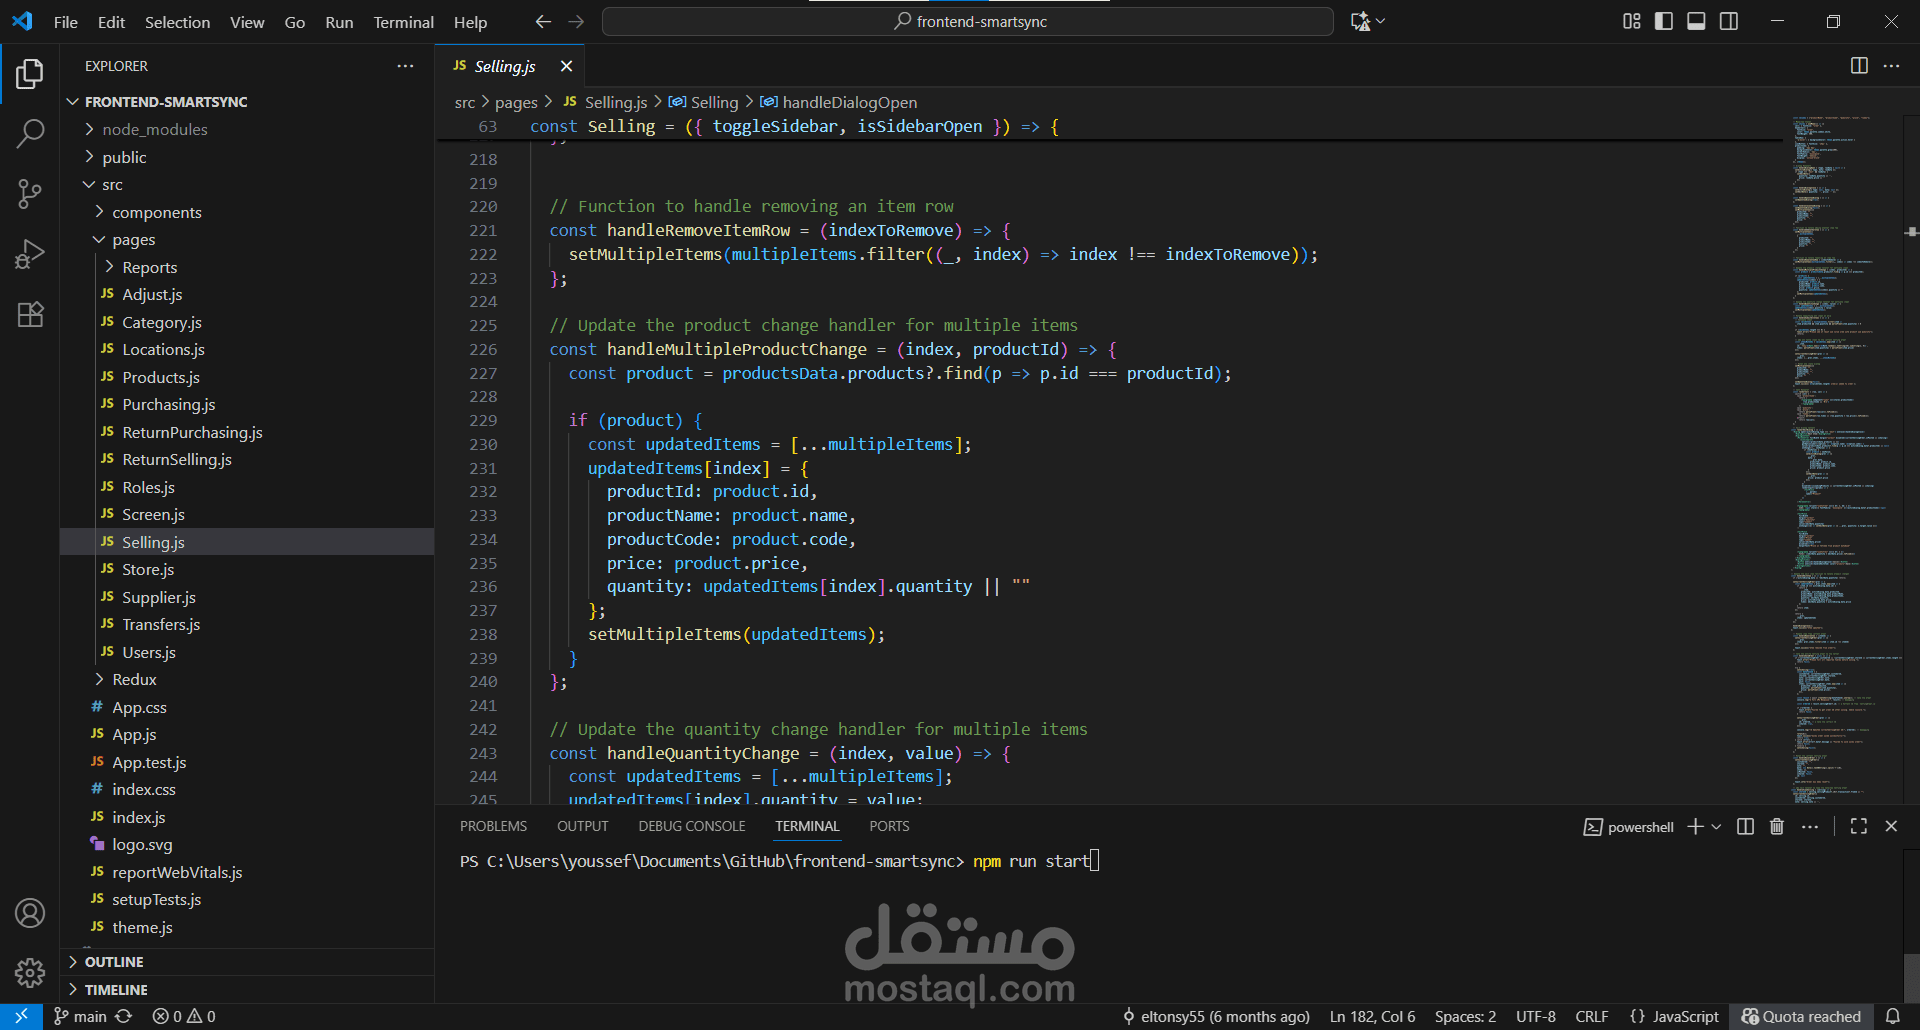Open the Search view in activity bar
The height and width of the screenshot is (1030, 1920).
pyautogui.click(x=30, y=133)
